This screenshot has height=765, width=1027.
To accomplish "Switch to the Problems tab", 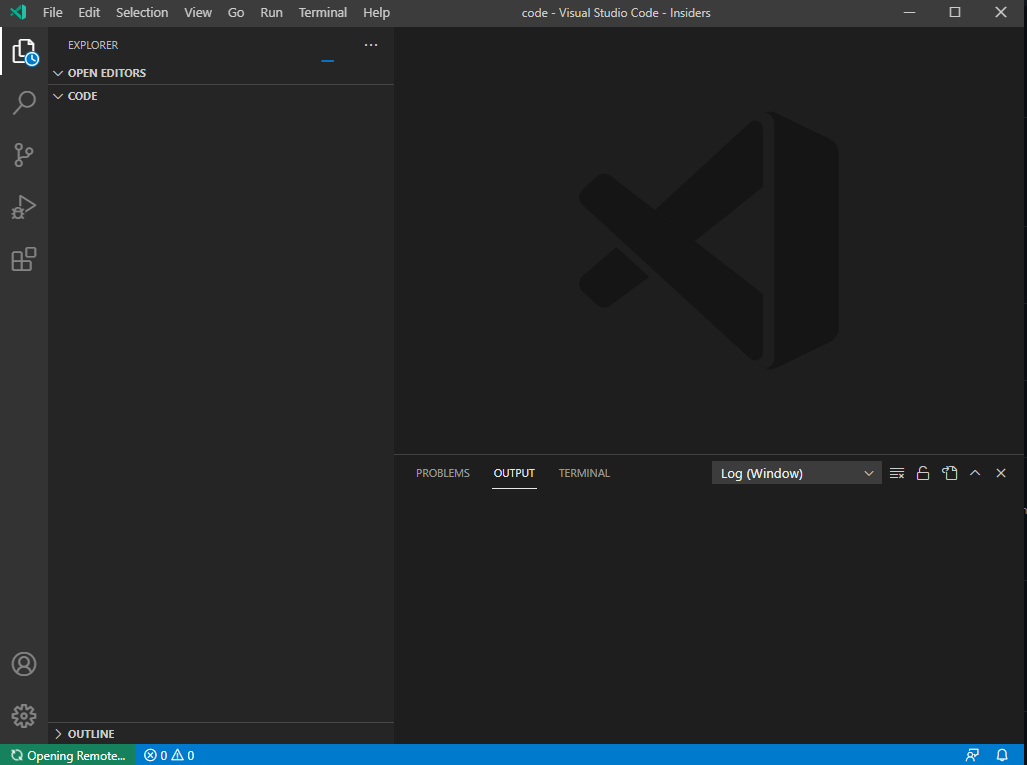I will (443, 473).
